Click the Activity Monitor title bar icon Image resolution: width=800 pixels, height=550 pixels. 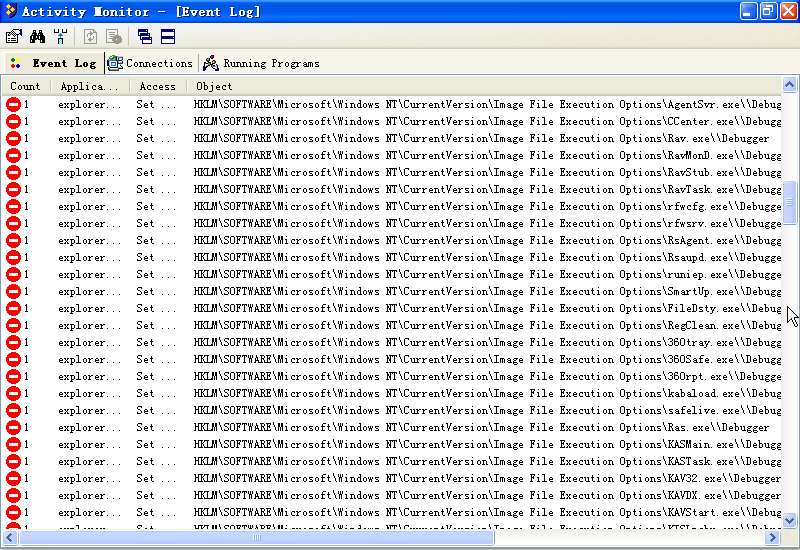pyautogui.click(x=11, y=11)
